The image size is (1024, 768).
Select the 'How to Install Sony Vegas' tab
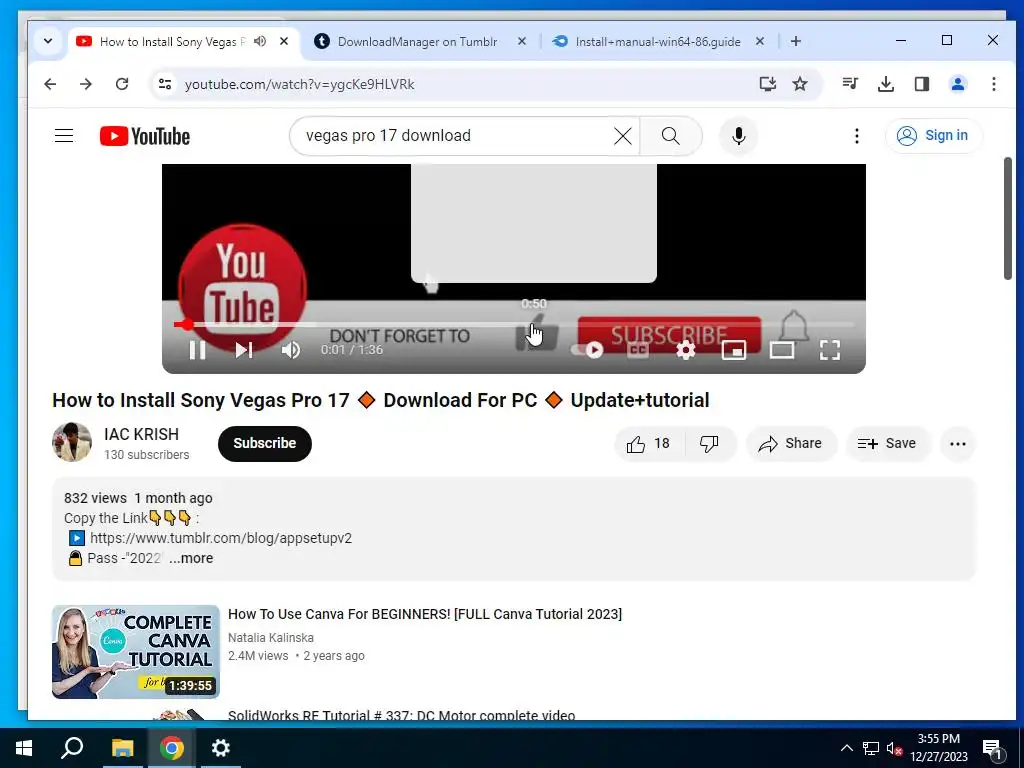[x=172, y=41]
